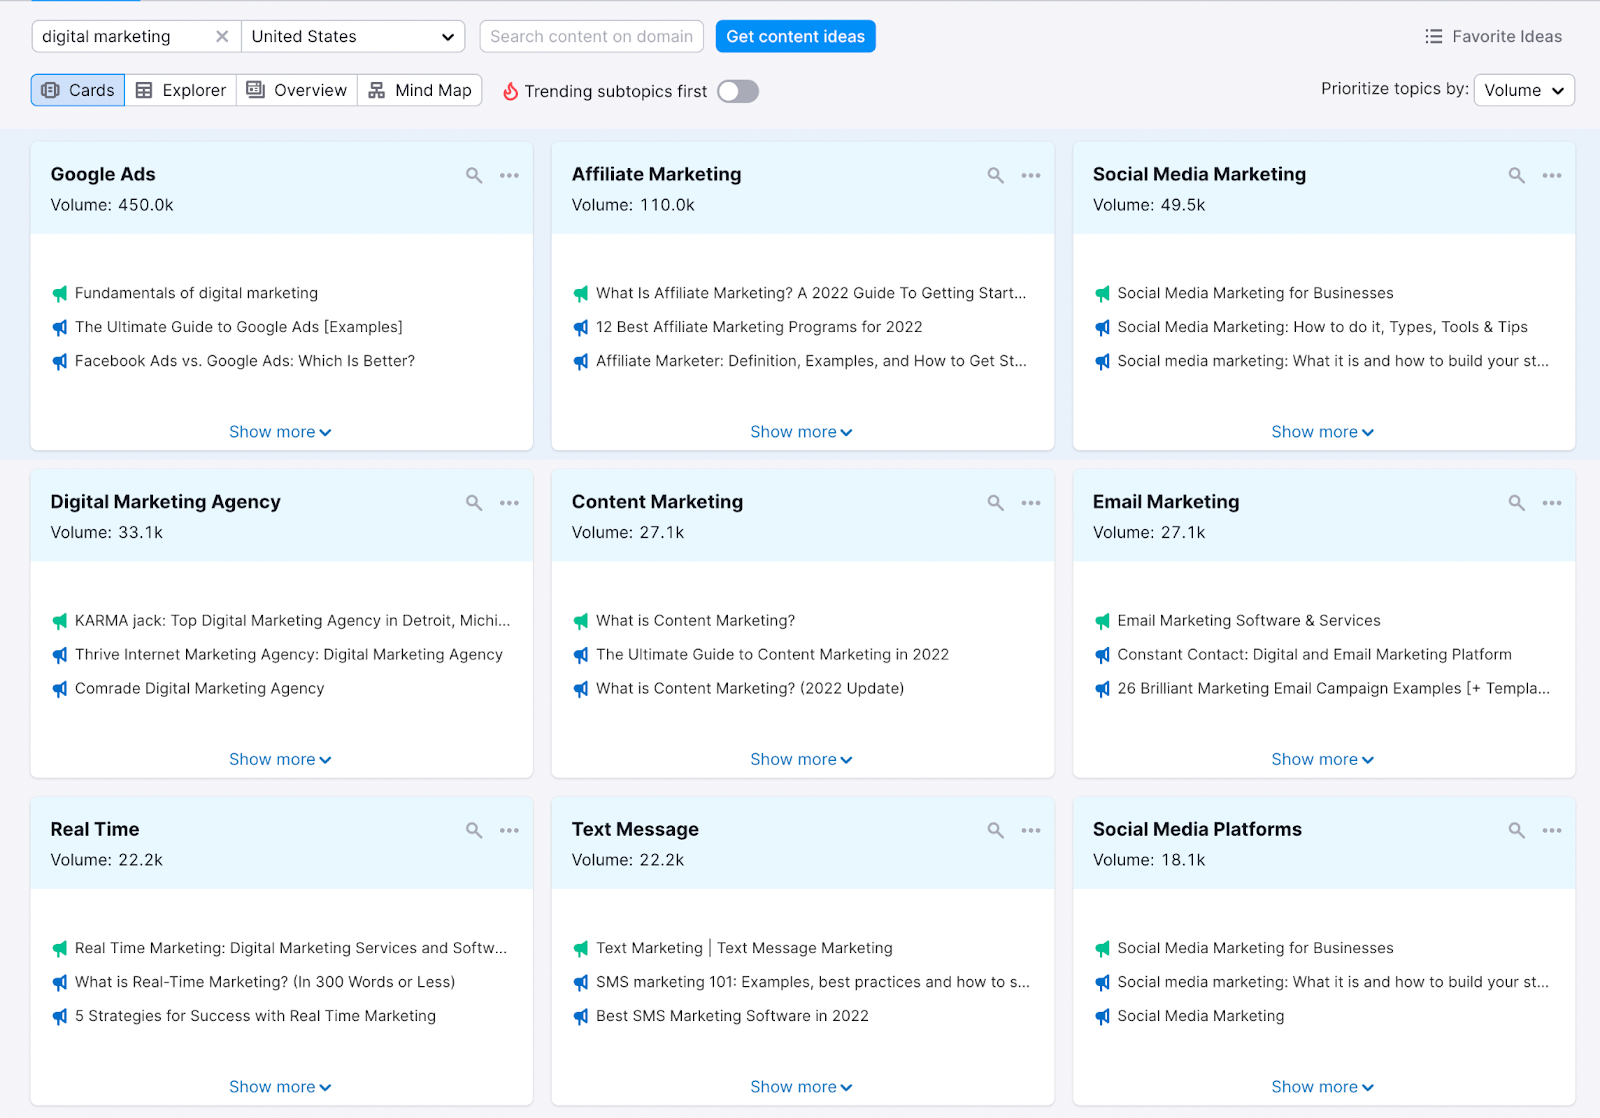The height and width of the screenshot is (1118, 1600).
Task: Open more options on Social Media Platforms card
Action: (x=1551, y=830)
